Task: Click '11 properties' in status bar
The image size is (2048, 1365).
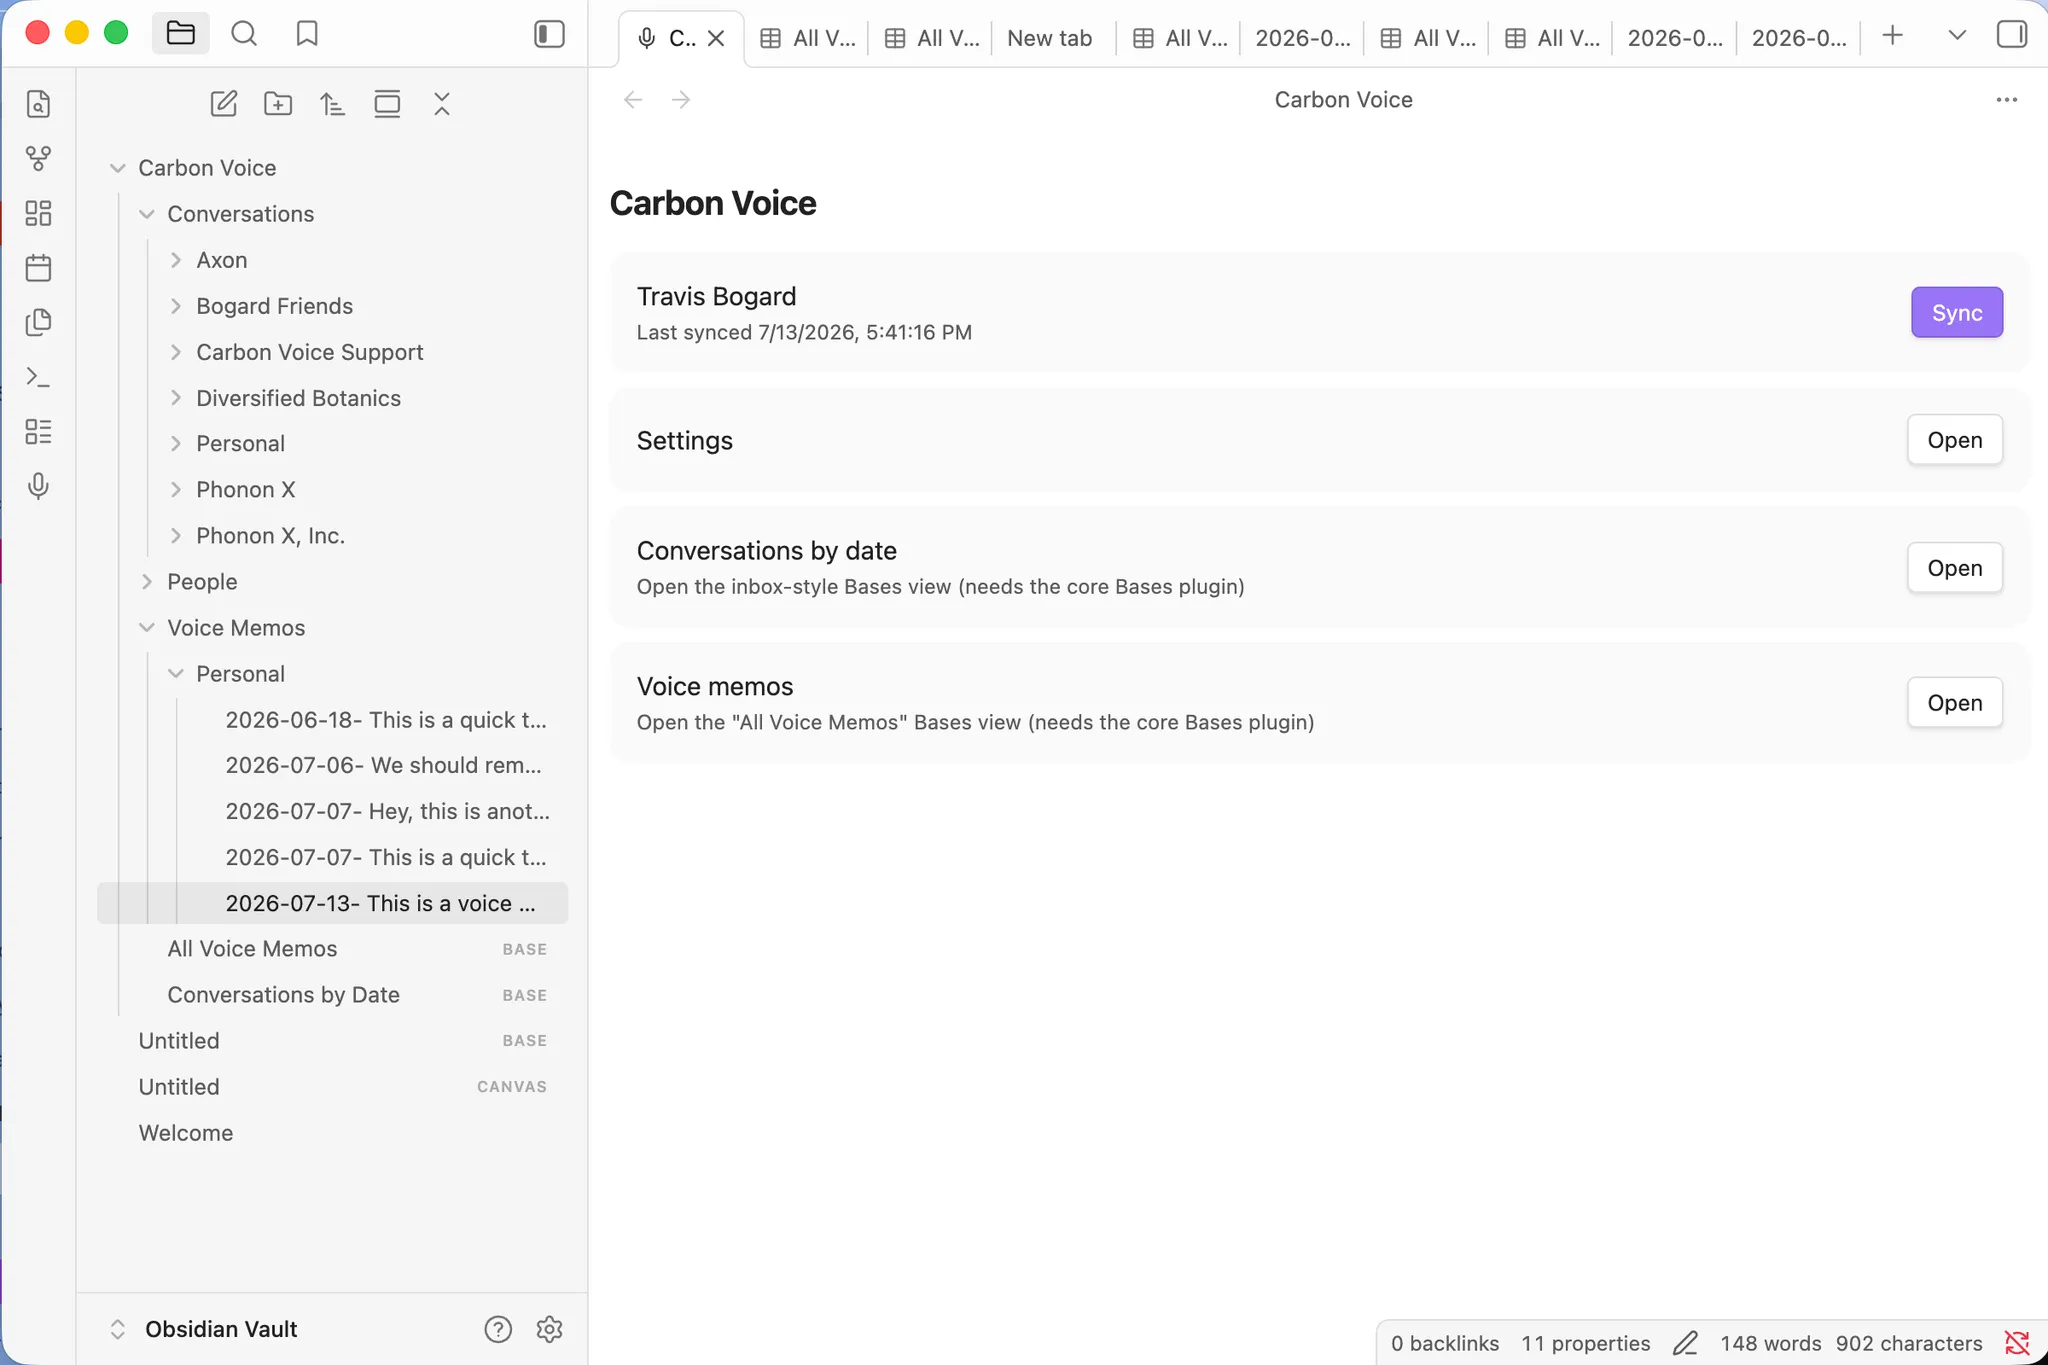Action: (1585, 1343)
